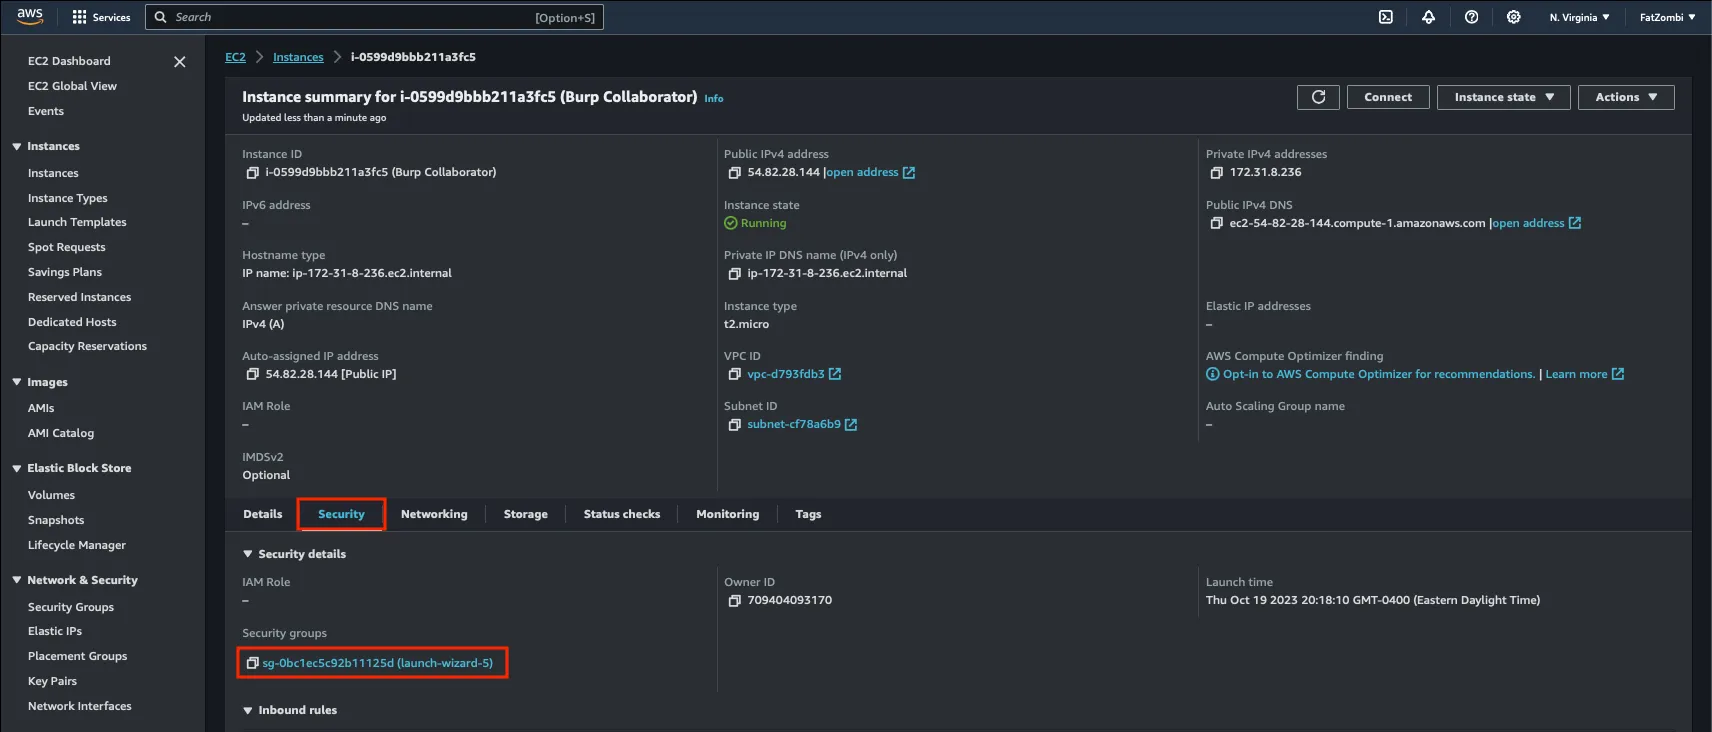Collapse the Network & Security section
This screenshot has height=732, width=1712.
click(x=17, y=580)
